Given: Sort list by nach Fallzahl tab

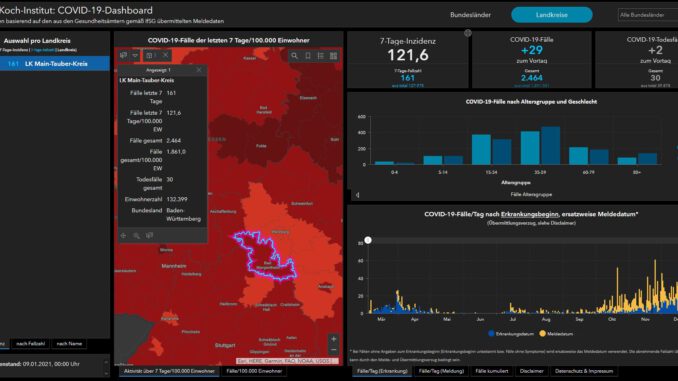Looking at the screenshot, I should click(30, 344).
